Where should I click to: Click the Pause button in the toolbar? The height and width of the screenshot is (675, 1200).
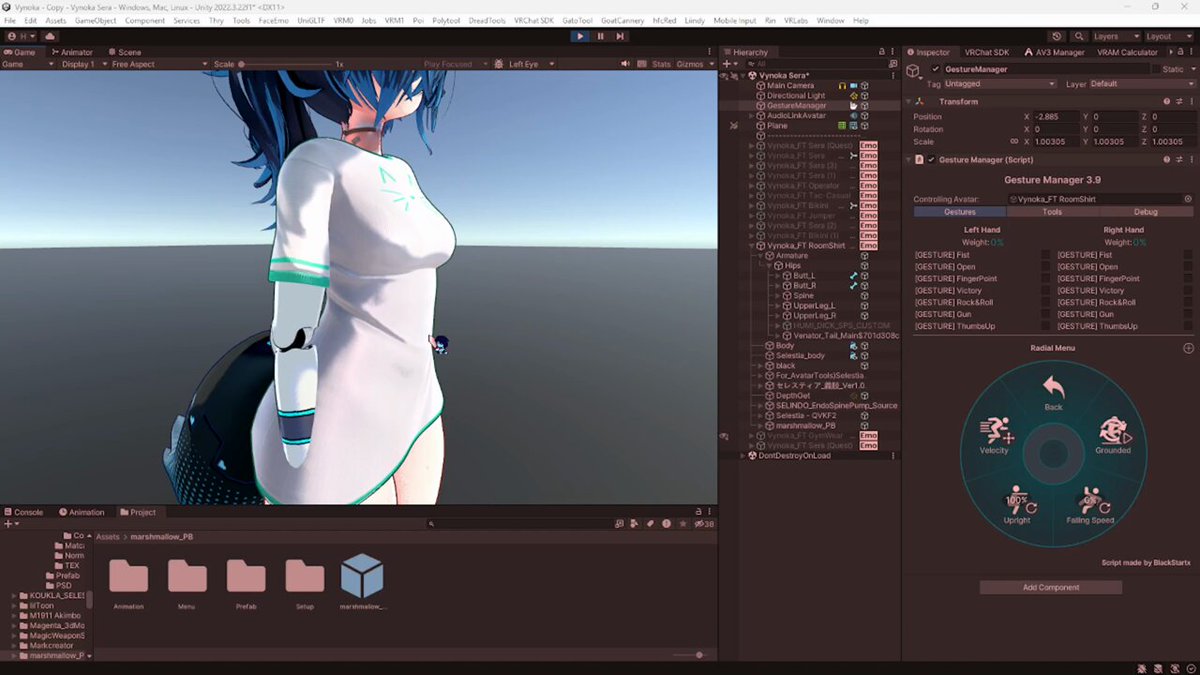pyautogui.click(x=600, y=36)
